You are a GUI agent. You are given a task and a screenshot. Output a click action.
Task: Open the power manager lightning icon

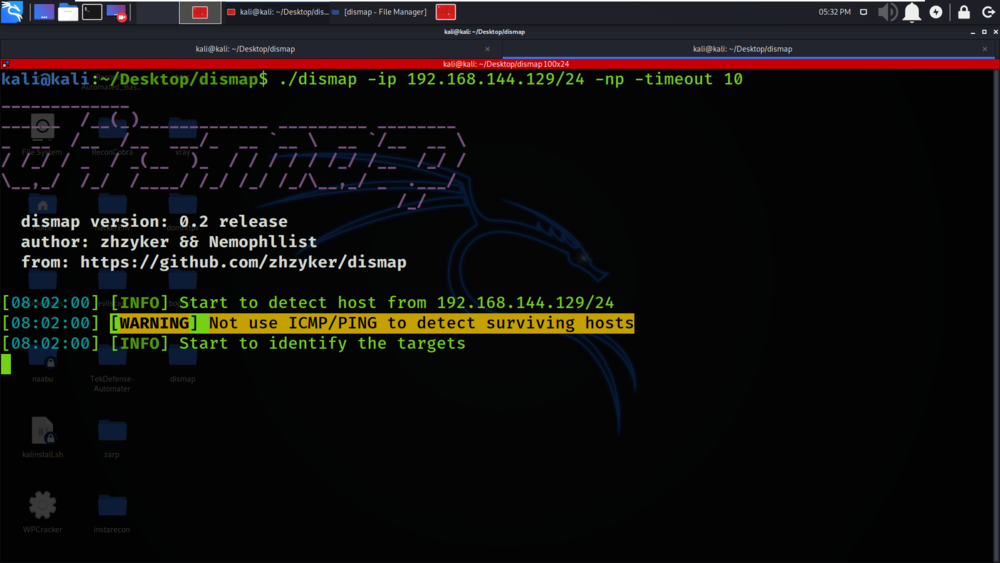[x=936, y=12]
